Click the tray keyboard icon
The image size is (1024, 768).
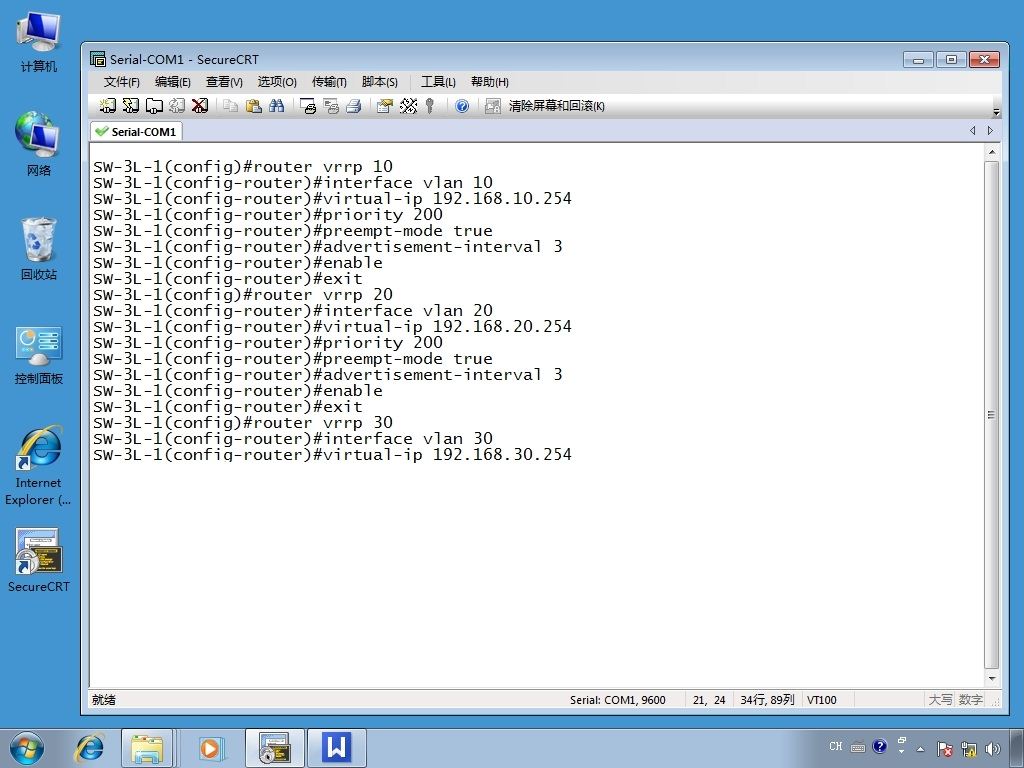[x=858, y=747]
